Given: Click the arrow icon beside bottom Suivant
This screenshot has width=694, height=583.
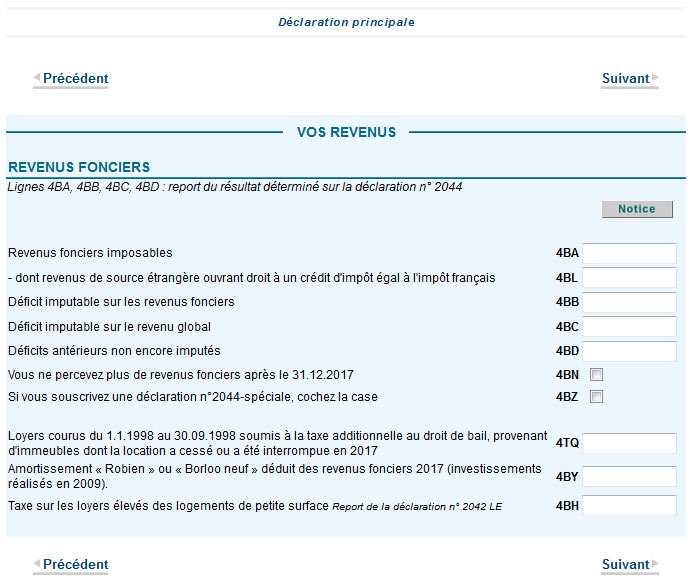Looking at the screenshot, I should pos(656,565).
